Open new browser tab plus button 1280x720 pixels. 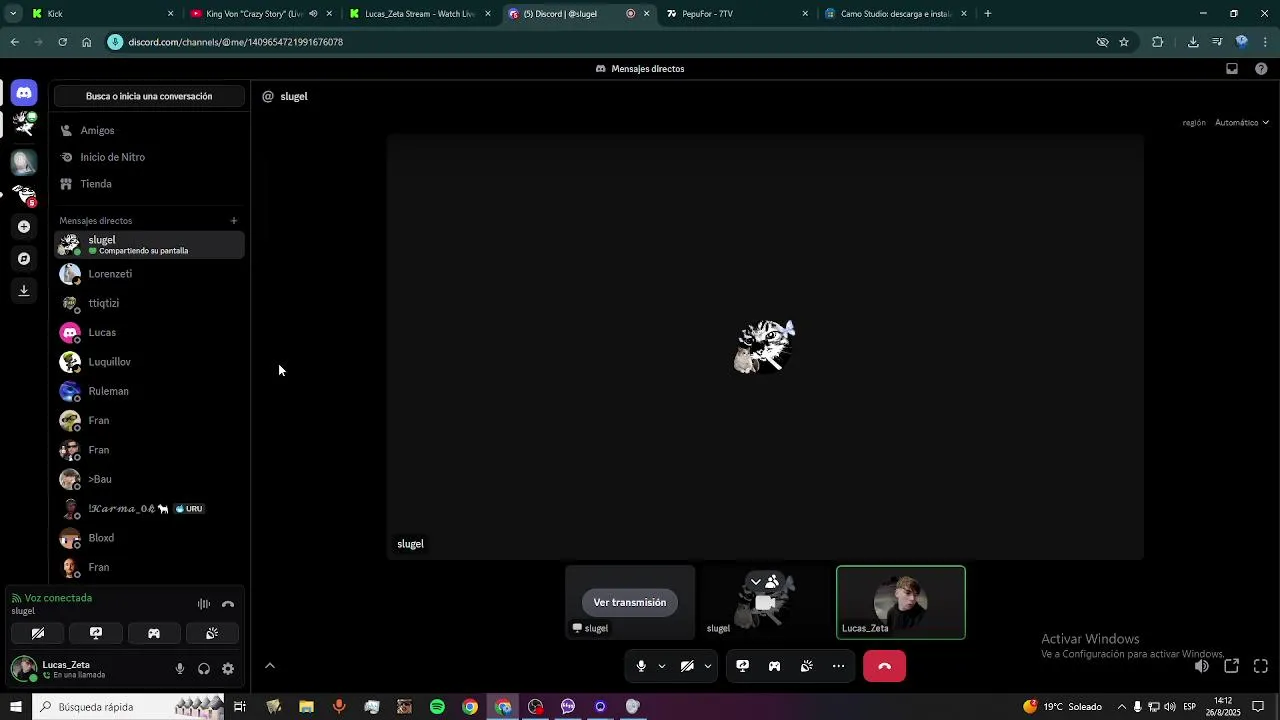click(x=988, y=14)
